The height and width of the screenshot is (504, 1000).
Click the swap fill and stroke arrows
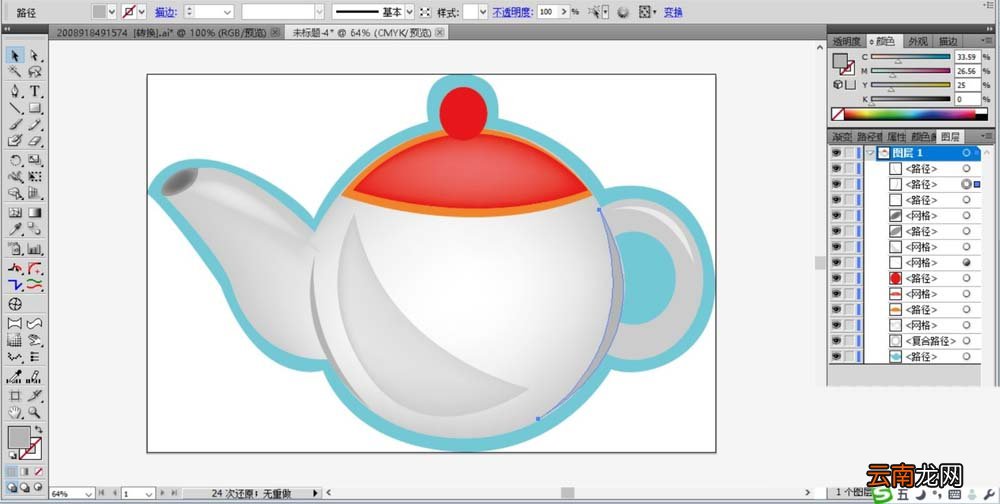coord(39,429)
